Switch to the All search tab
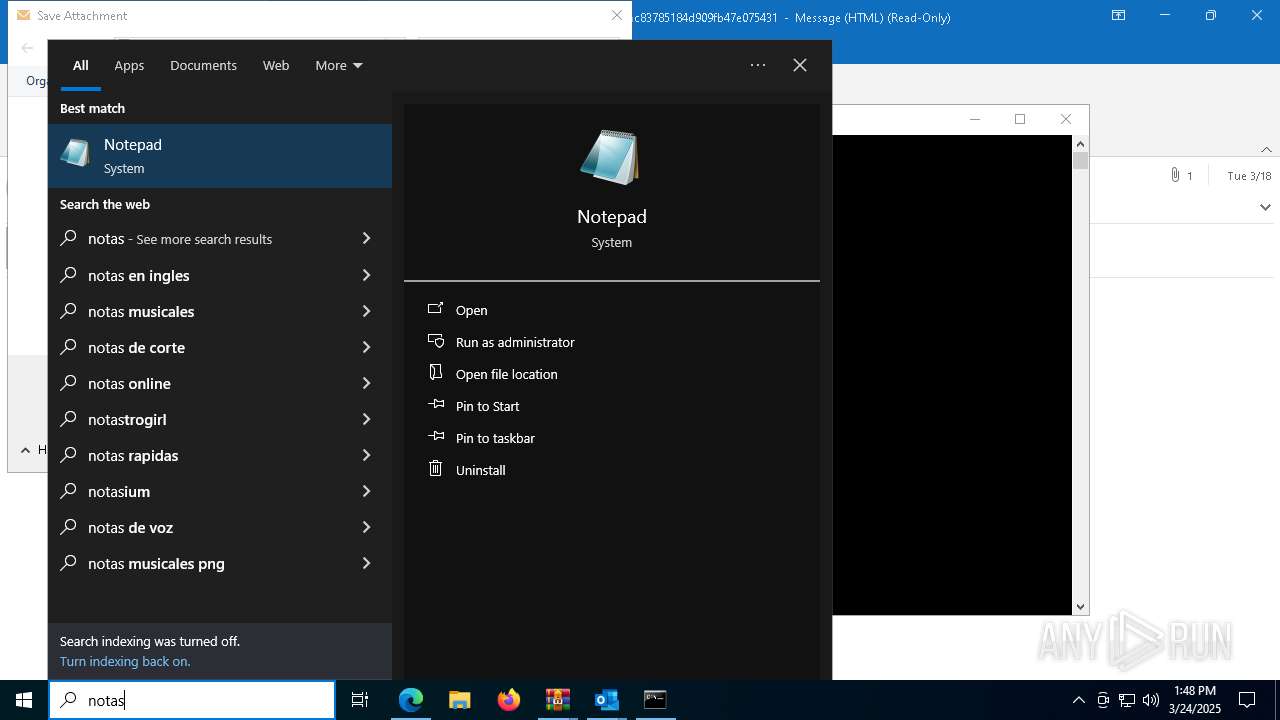Viewport: 1280px width, 720px height. [81, 65]
